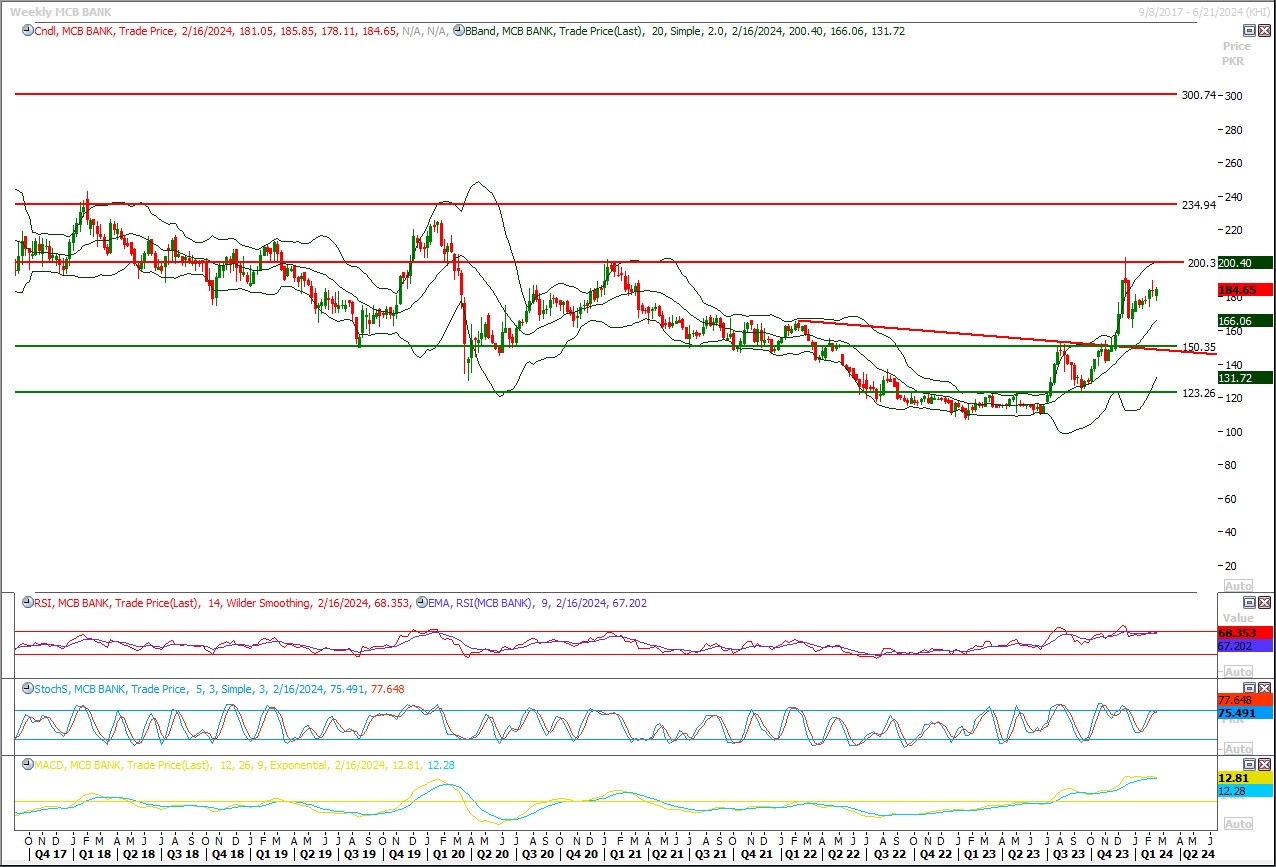The height and width of the screenshot is (867, 1276).
Task: Click the MACD legend icon
Action: pos(27,765)
